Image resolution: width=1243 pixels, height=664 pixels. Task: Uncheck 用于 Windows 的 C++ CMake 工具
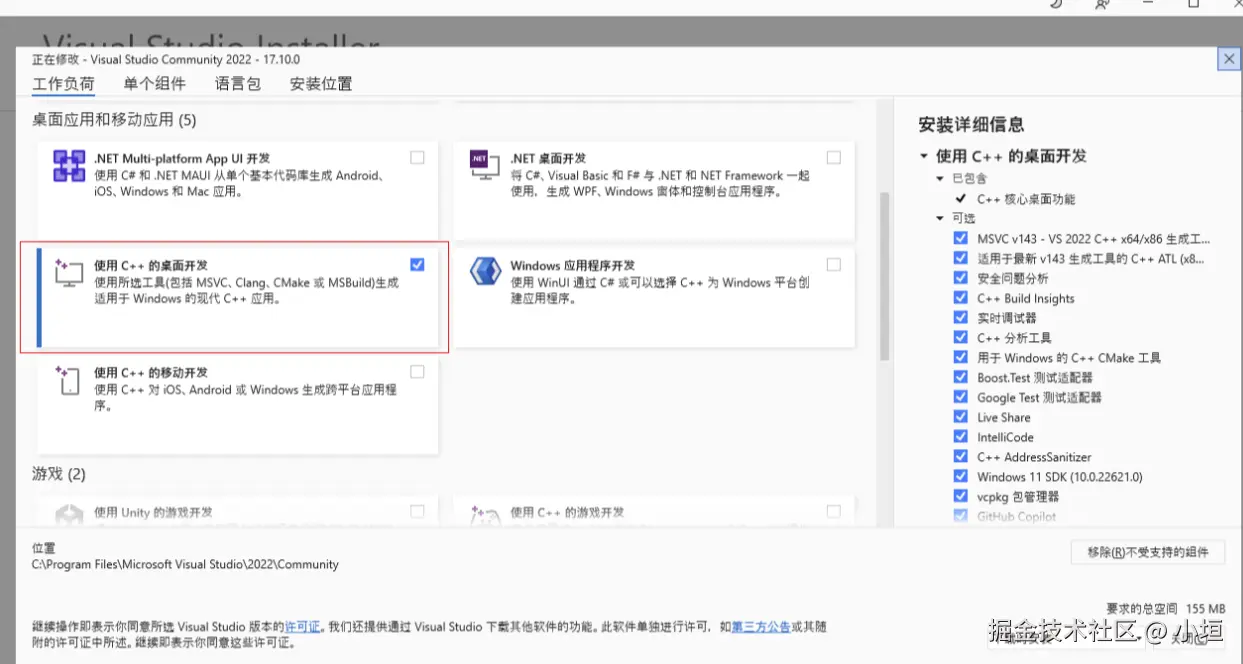click(961, 357)
